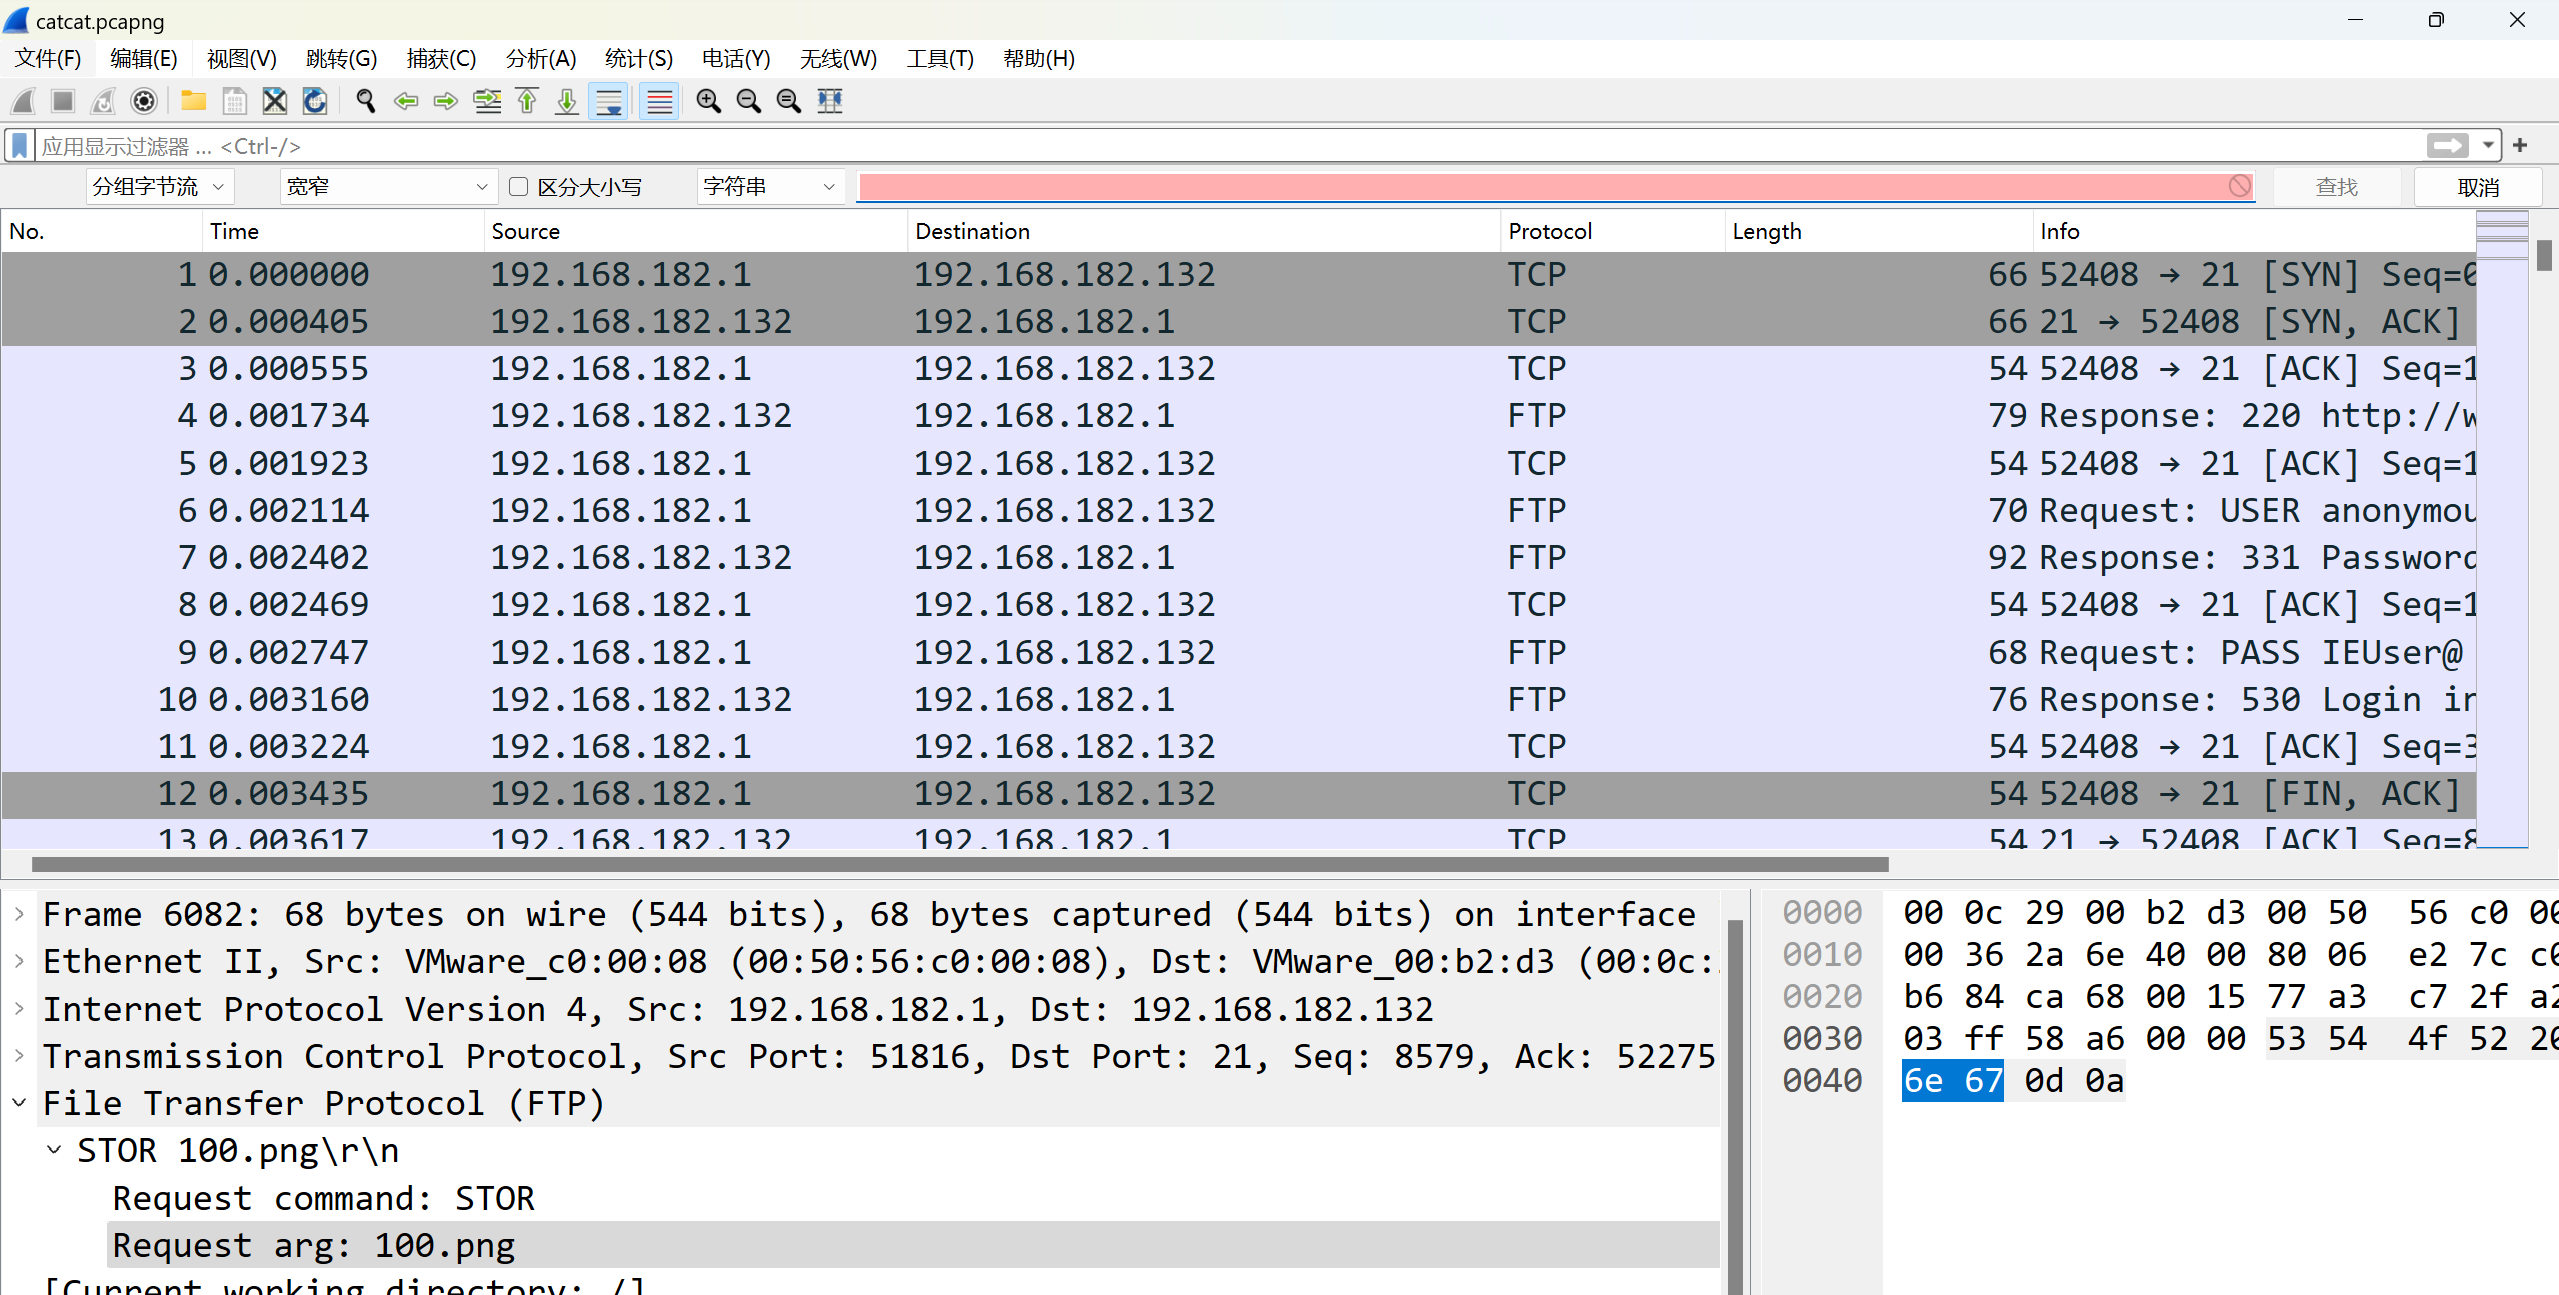The width and height of the screenshot is (2559, 1295).
Task: Click the resize columns icon
Action: coord(830,101)
